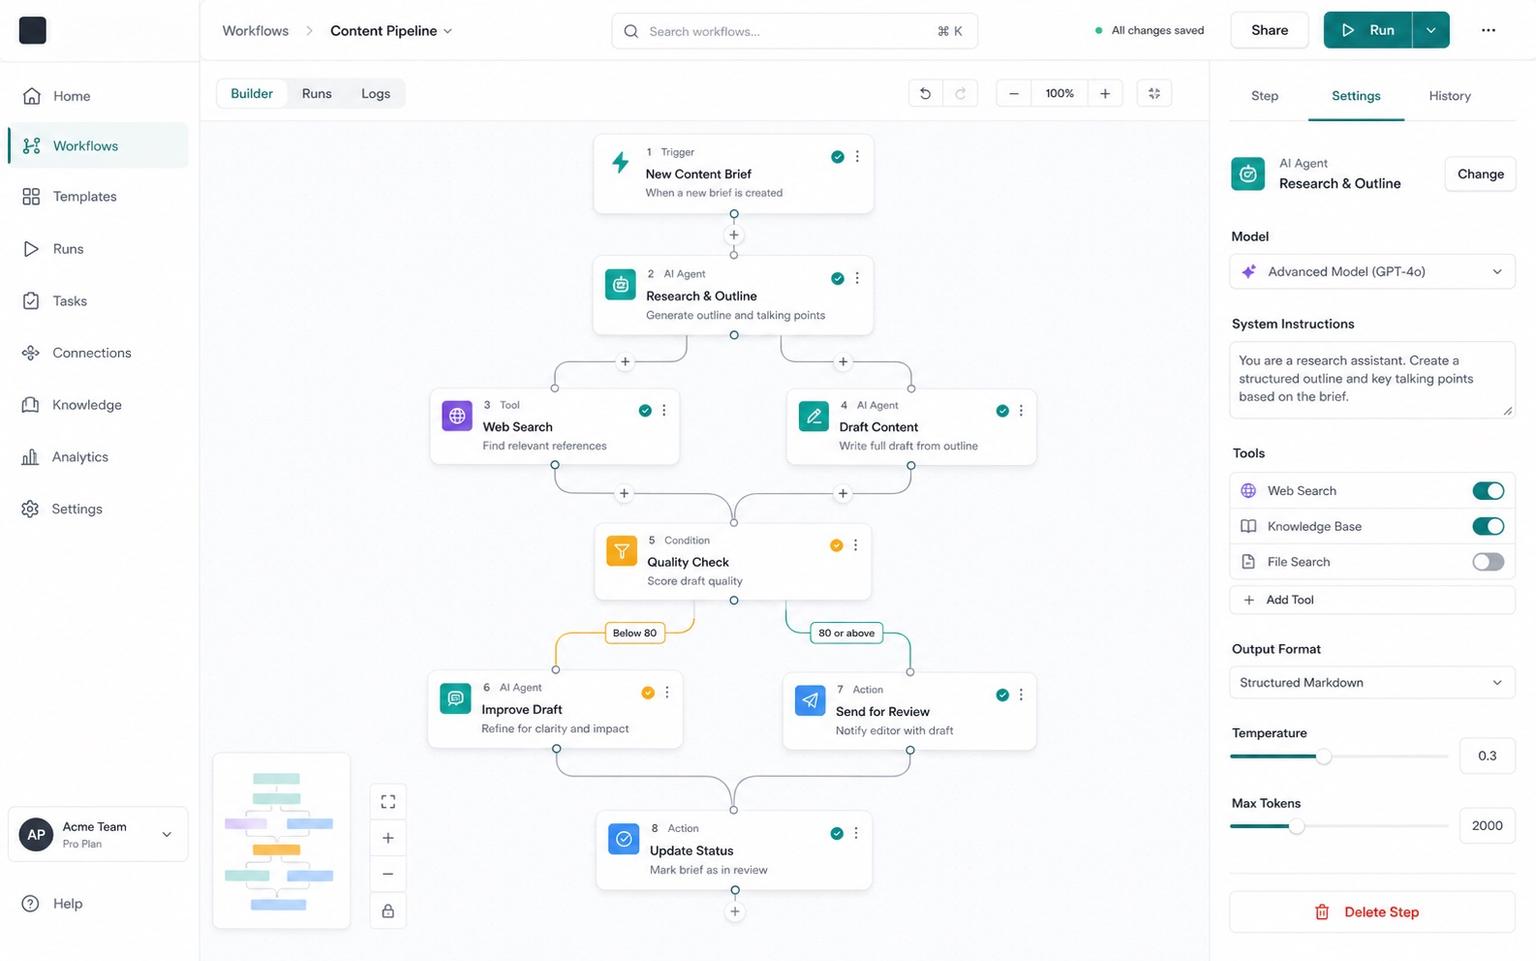Click the Send for Review paper plane icon
The height and width of the screenshot is (961, 1536).
[x=810, y=700]
